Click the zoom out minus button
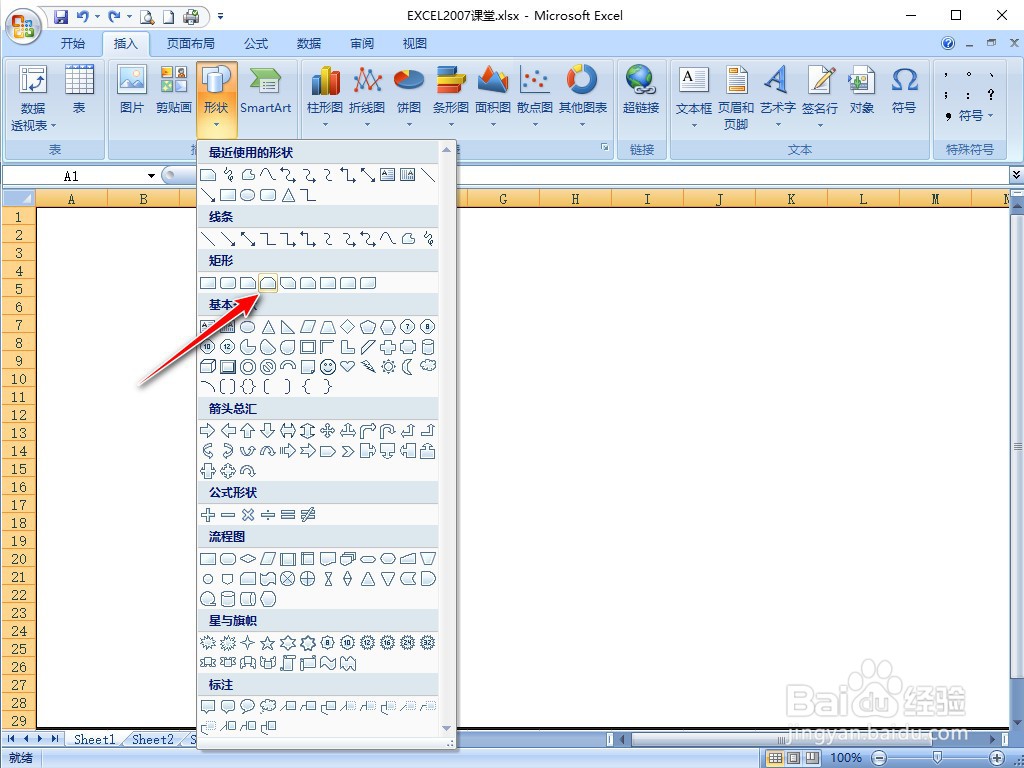1024x768 pixels. (879, 758)
